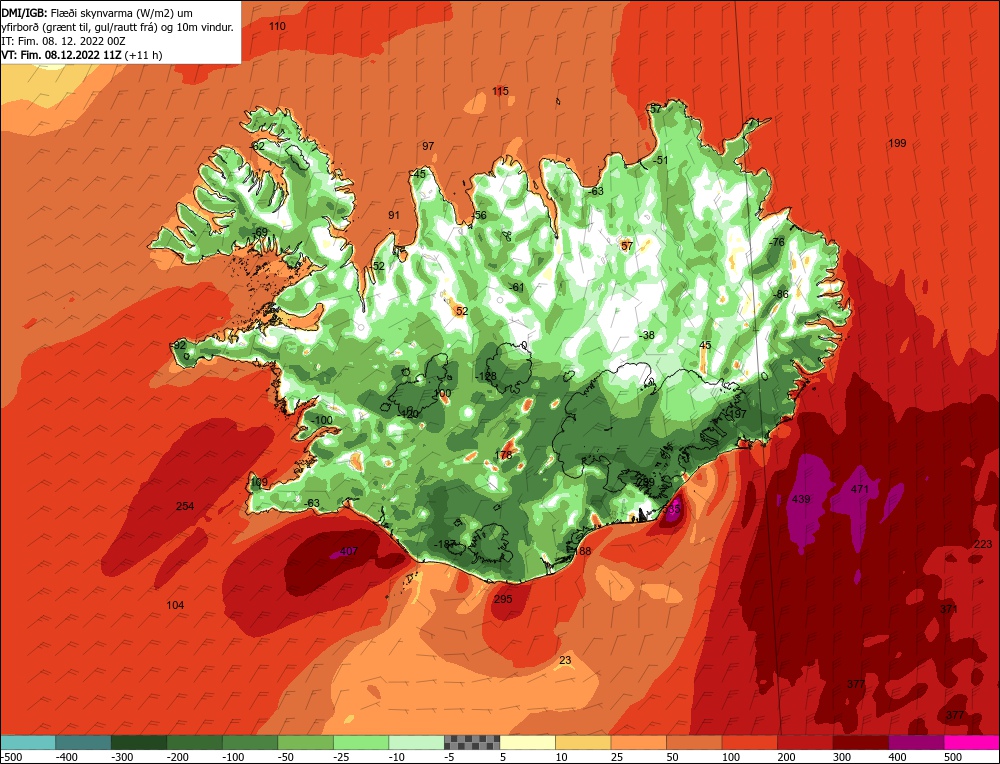Click the flux value 110 north of Westfjords
This screenshot has height=764, width=1000.
[x=277, y=26]
